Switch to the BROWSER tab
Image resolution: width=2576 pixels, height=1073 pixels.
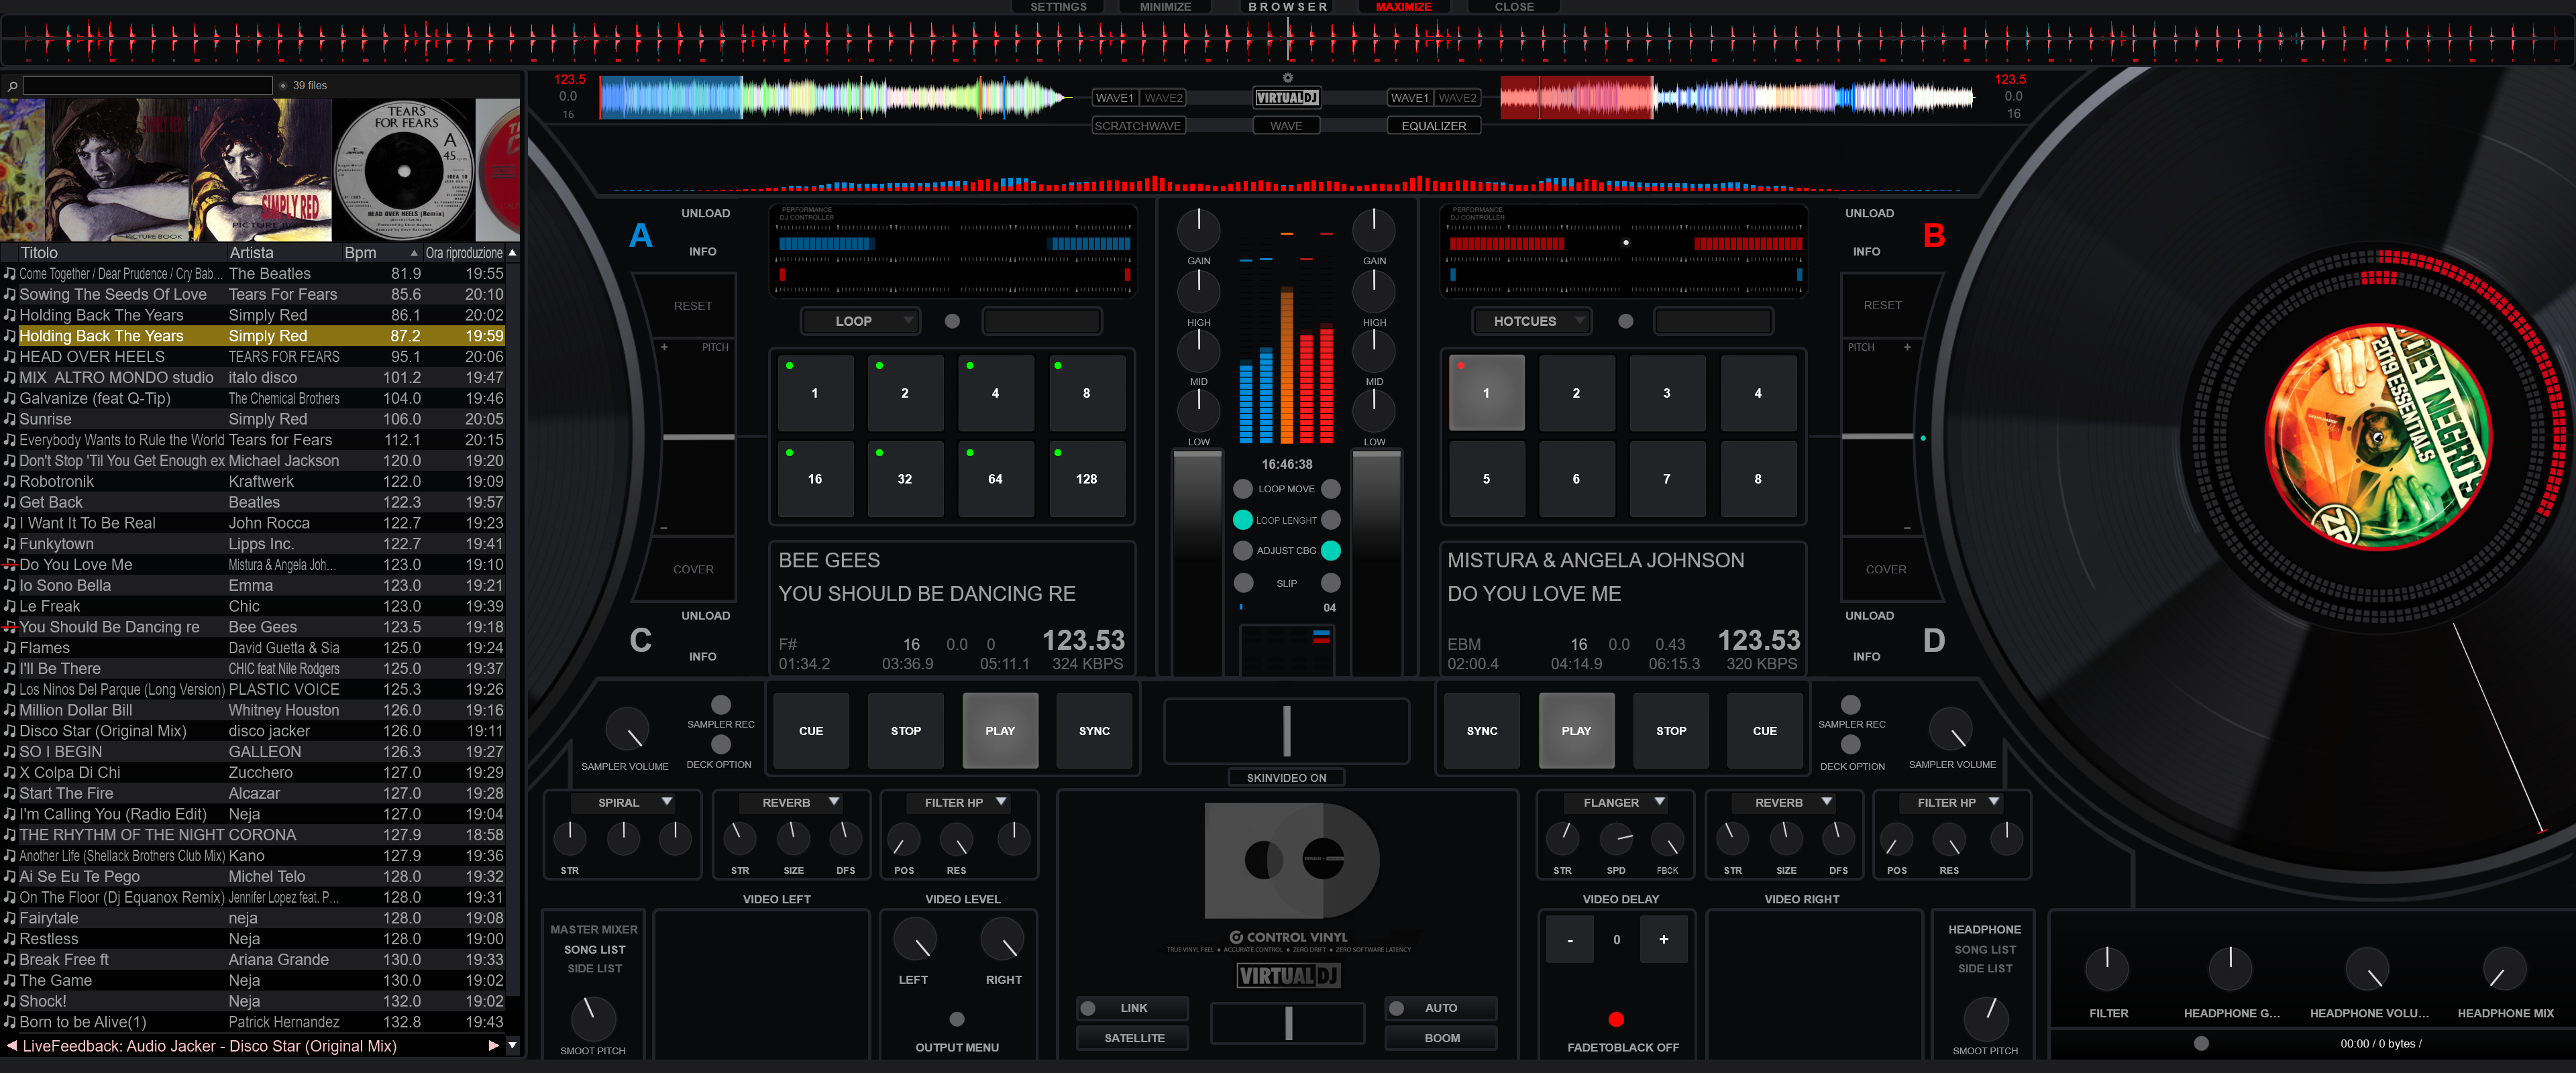(x=1287, y=7)
